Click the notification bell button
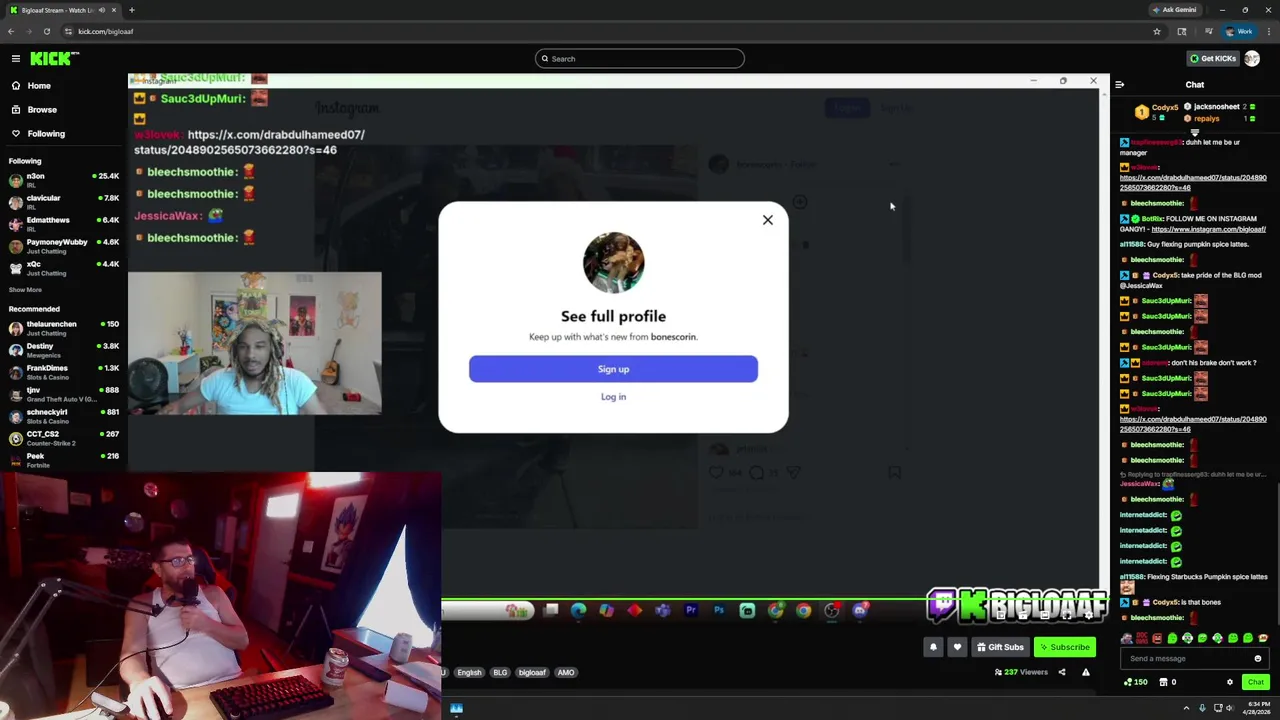Screen dimensions: 1280x720 click(933, 647)
